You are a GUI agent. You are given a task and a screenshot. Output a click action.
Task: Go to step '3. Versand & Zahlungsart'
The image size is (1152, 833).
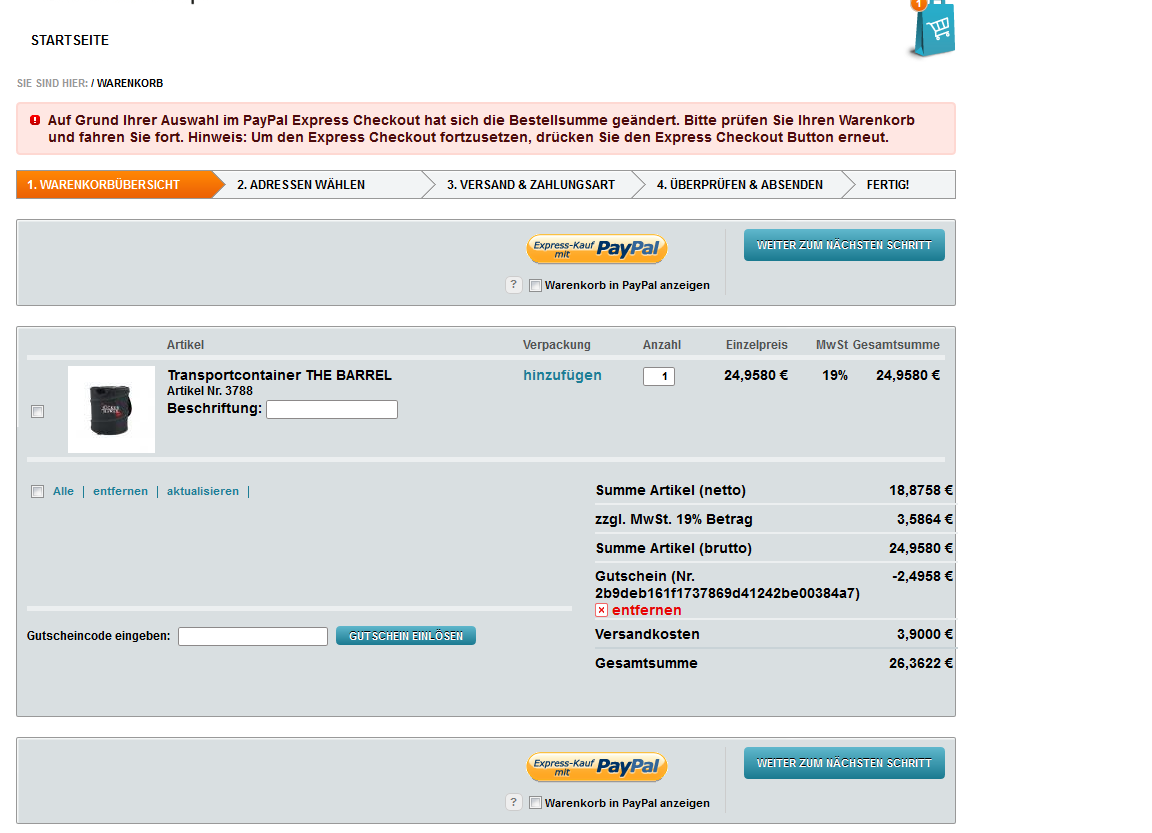pos(530,185)
